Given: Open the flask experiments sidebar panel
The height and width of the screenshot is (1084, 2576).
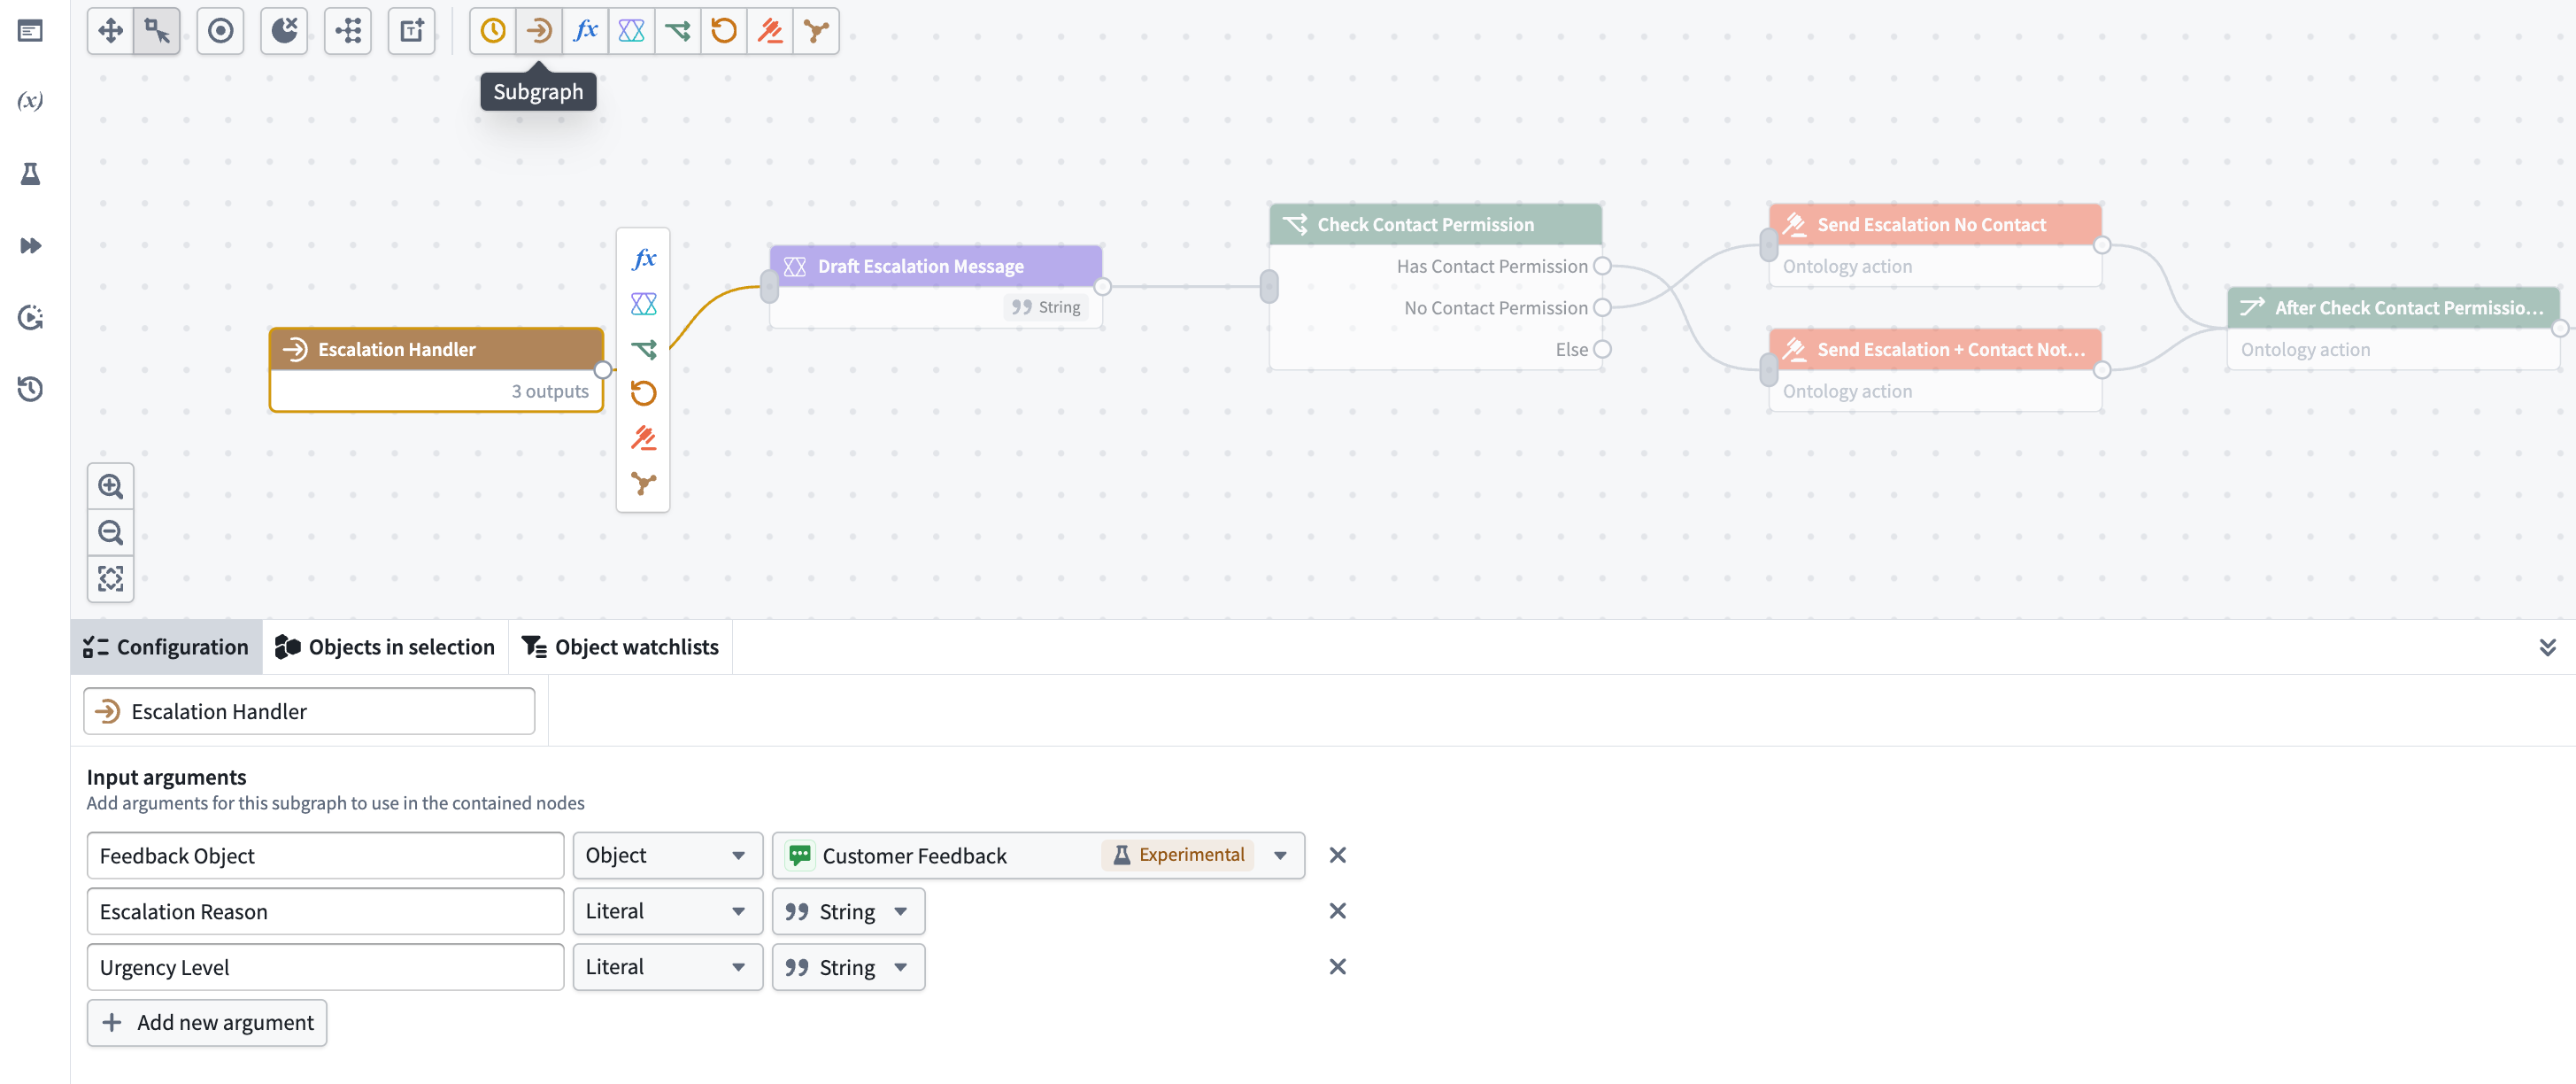Looking at the screenshot, I should [x=31, y=174].
